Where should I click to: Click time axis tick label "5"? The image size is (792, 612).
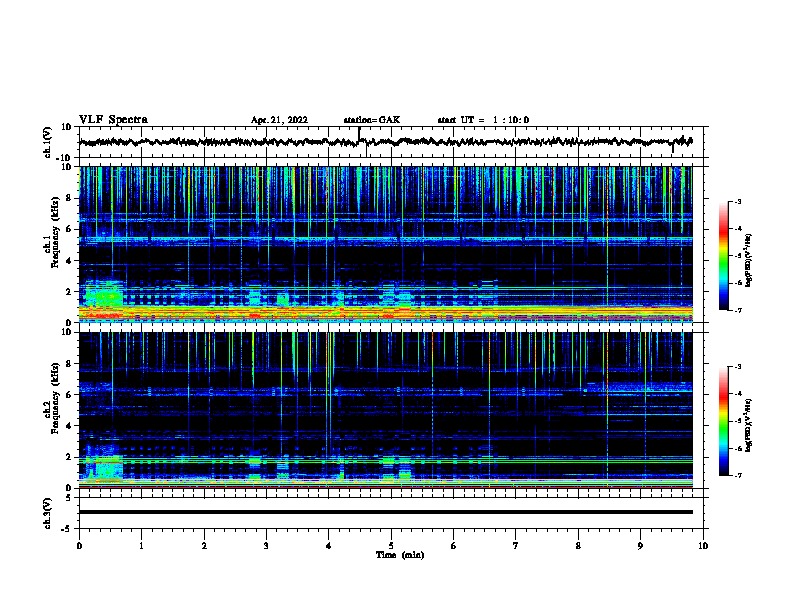pos(391,545)
